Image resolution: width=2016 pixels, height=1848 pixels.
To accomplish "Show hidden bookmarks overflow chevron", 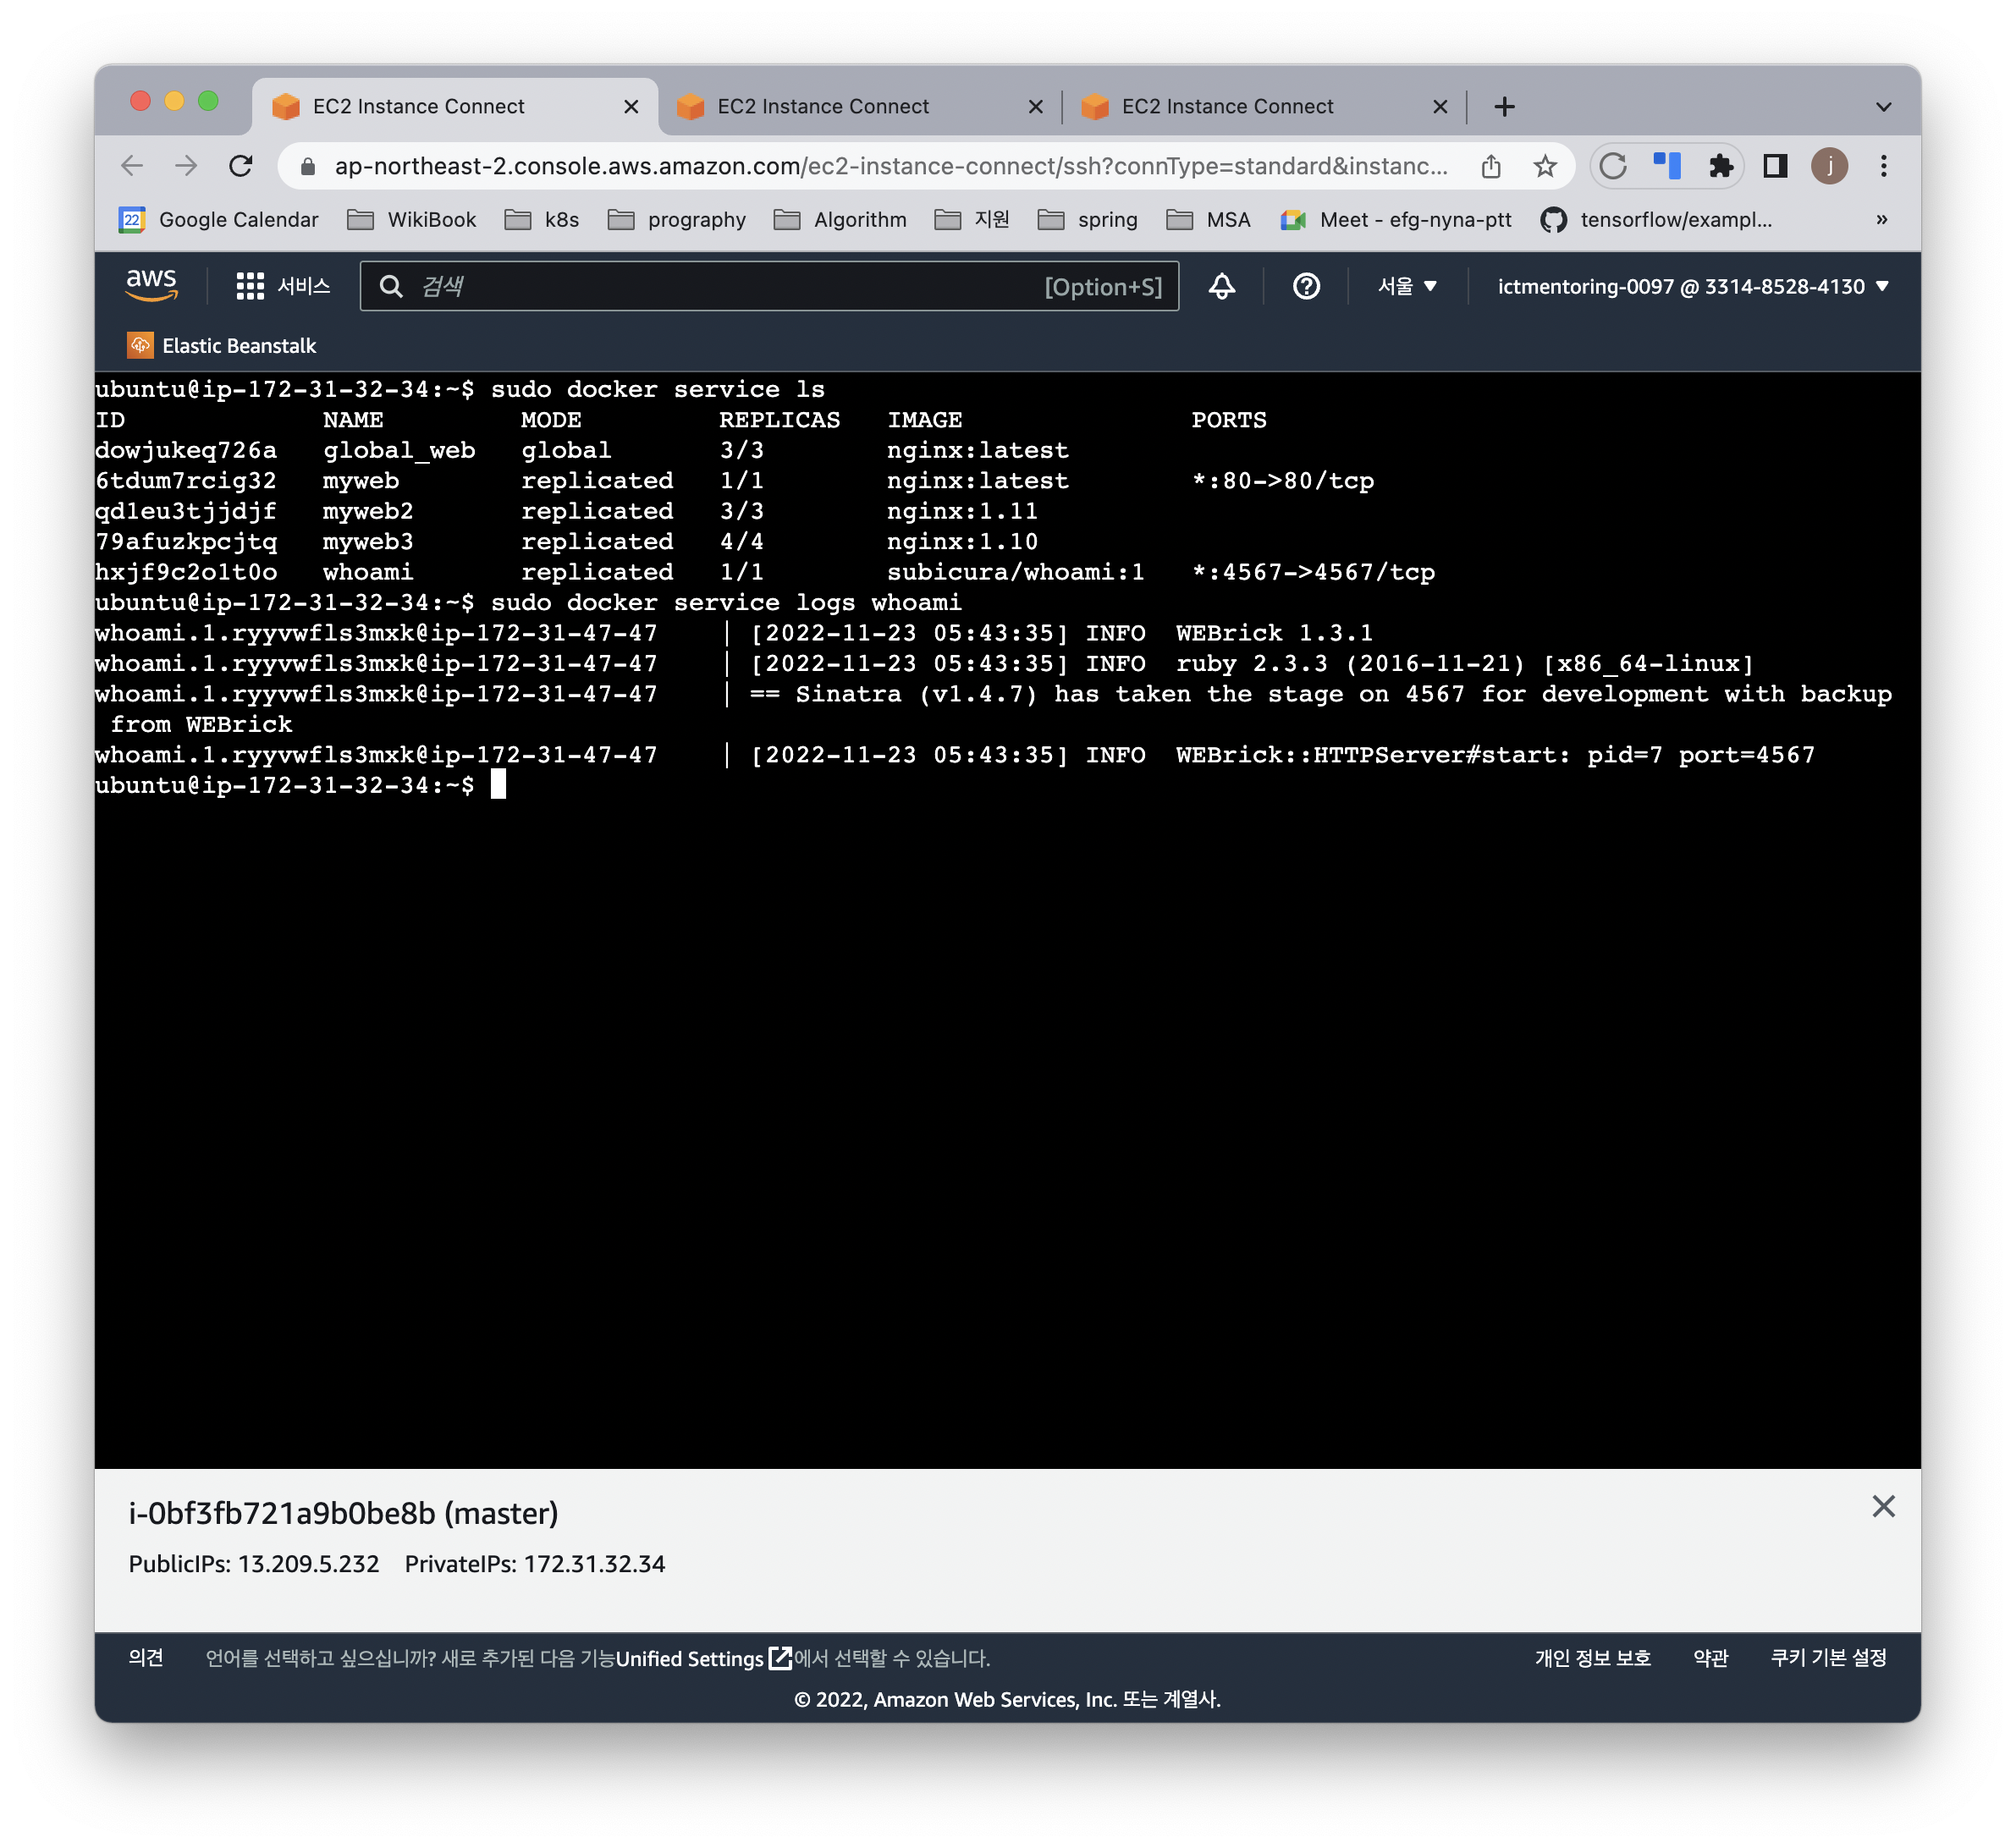I will (x=1881, y=220).
